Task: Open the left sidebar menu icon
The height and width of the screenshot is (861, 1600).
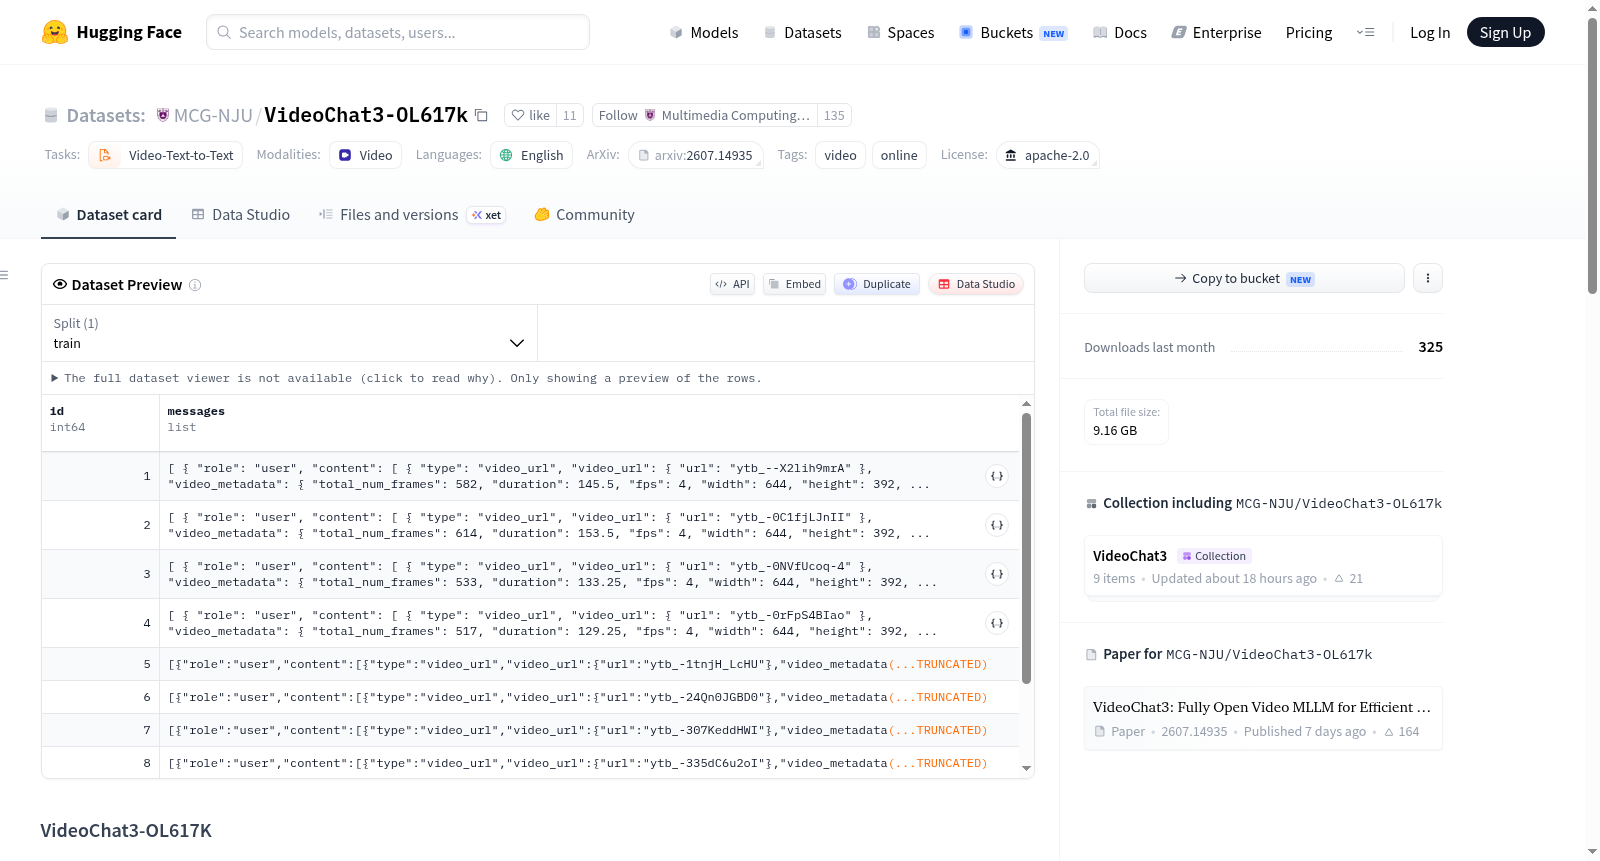Action: point(5,275)
